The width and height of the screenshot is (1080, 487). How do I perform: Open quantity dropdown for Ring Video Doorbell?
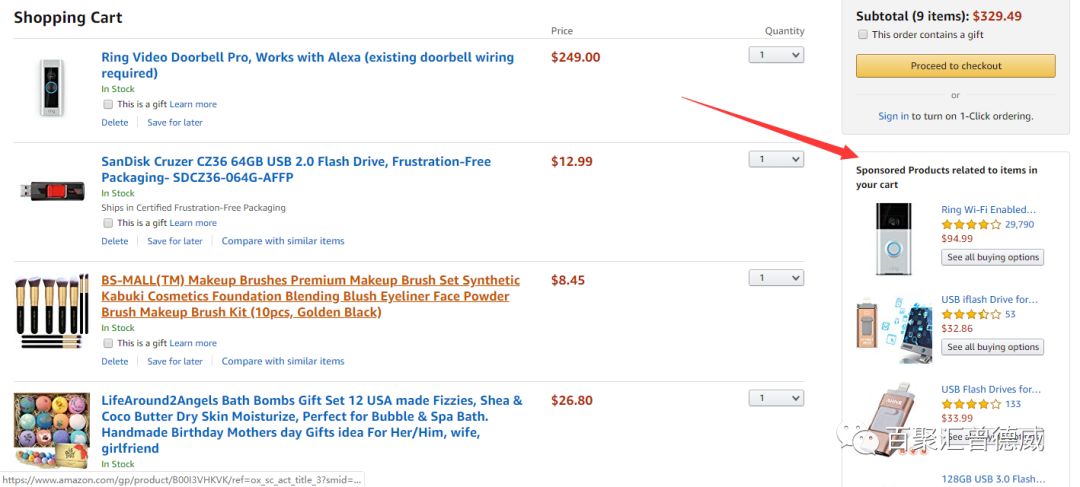776,56
